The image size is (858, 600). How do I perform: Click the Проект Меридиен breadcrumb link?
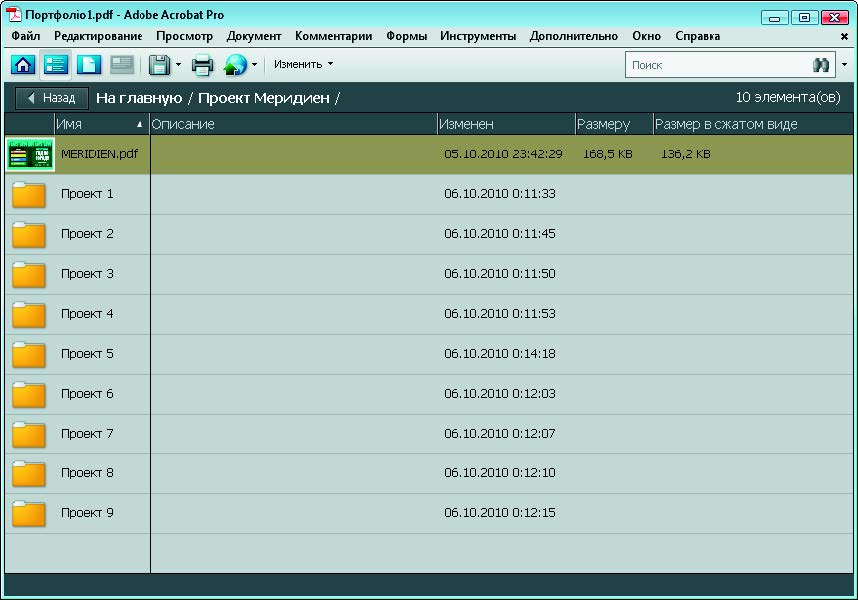point(264,98)
